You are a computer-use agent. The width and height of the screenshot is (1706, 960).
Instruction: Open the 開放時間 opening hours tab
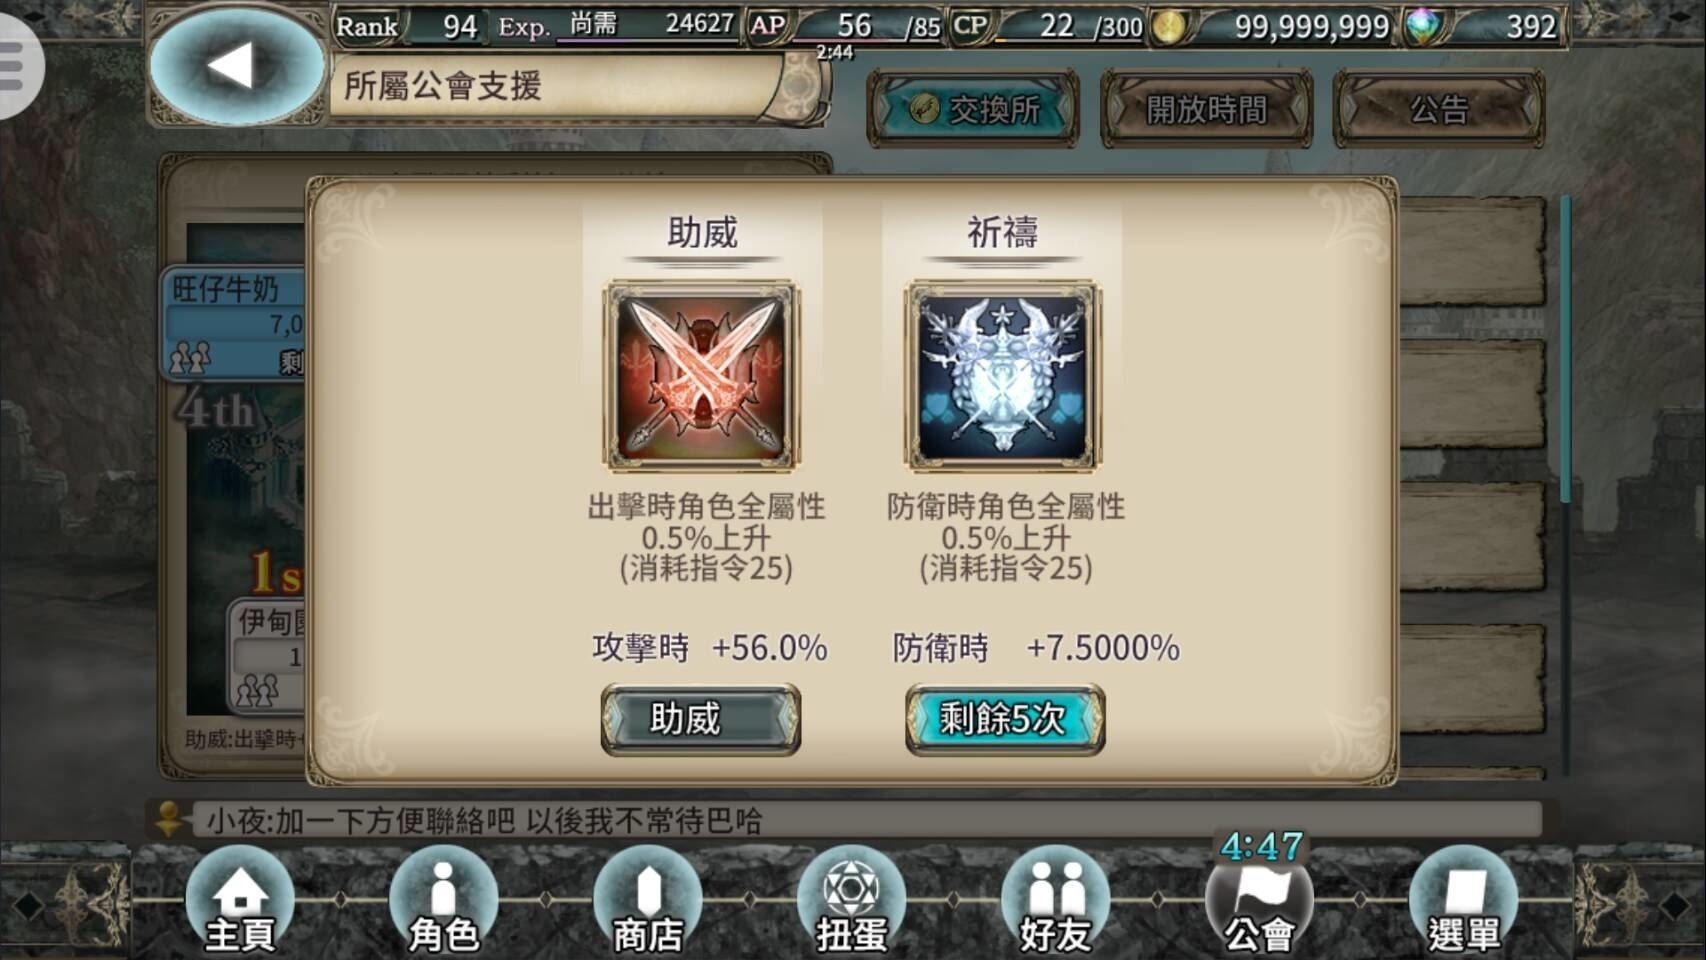[x=1207, y=109]
